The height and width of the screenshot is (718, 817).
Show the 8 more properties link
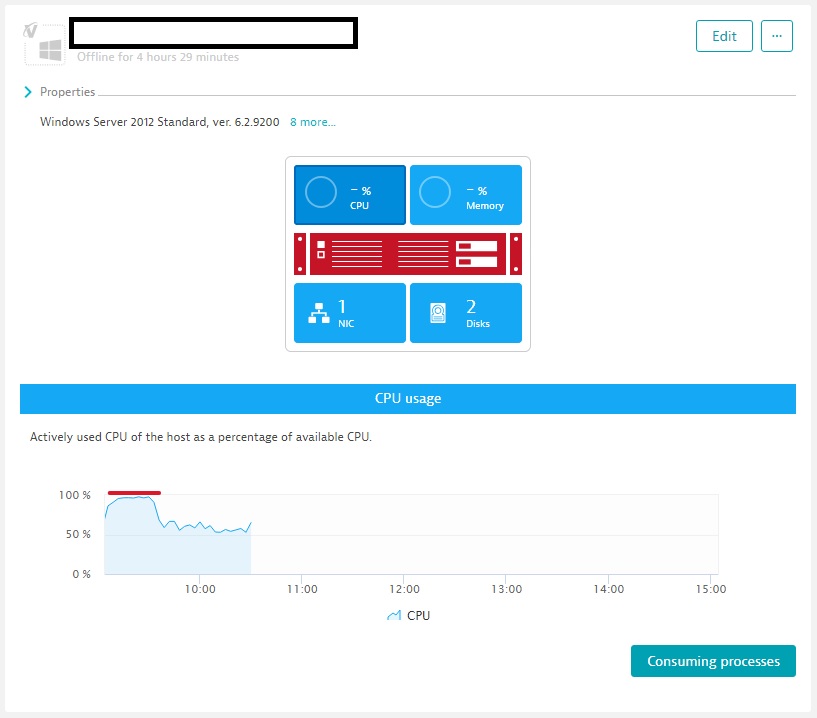tap(313, 122)
